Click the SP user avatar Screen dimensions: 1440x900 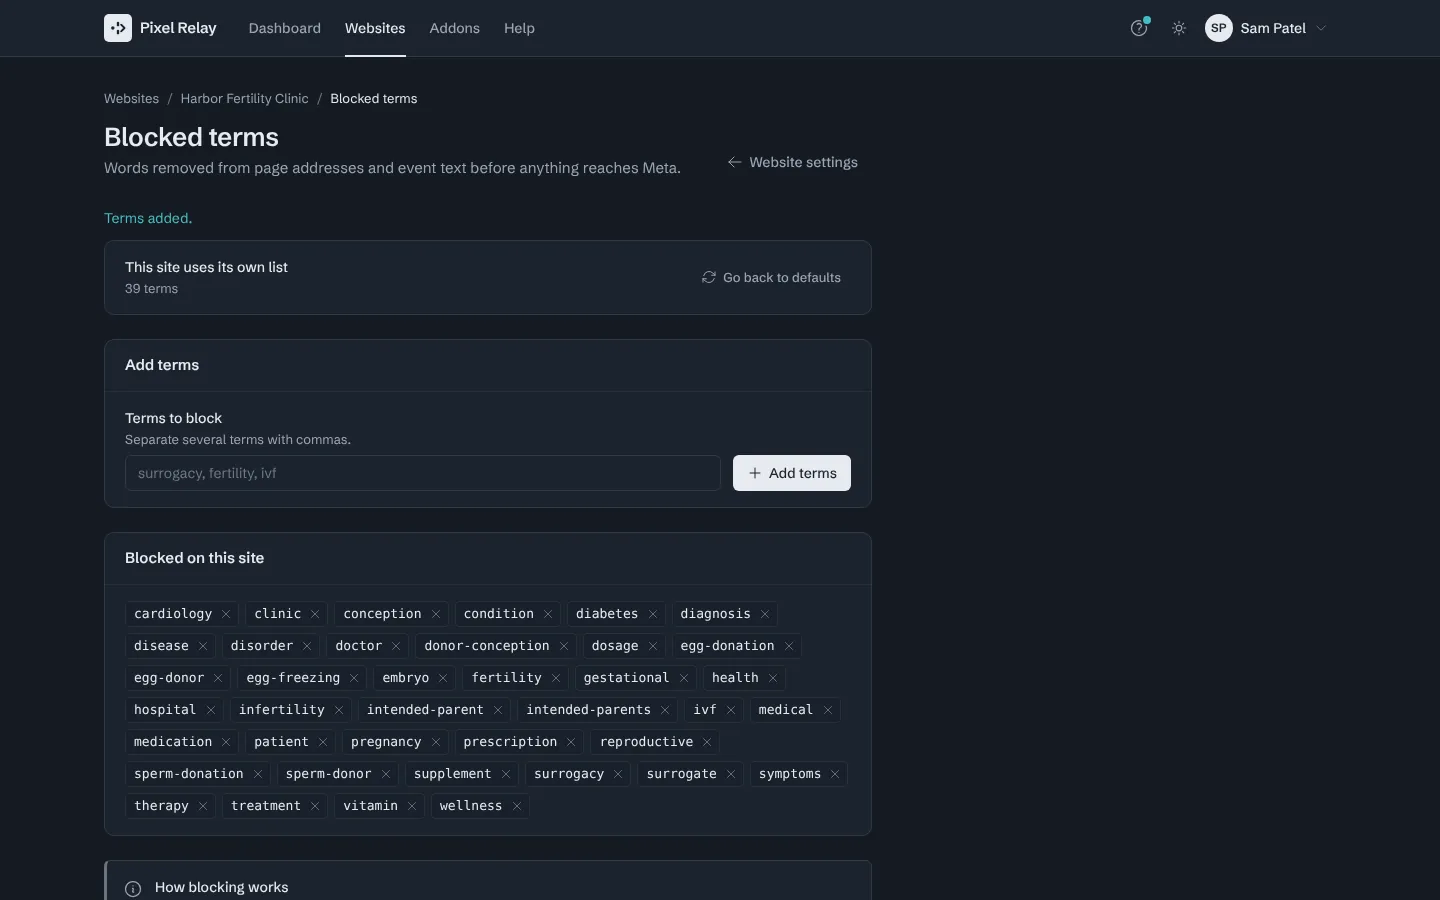[x=1218, y=28]
